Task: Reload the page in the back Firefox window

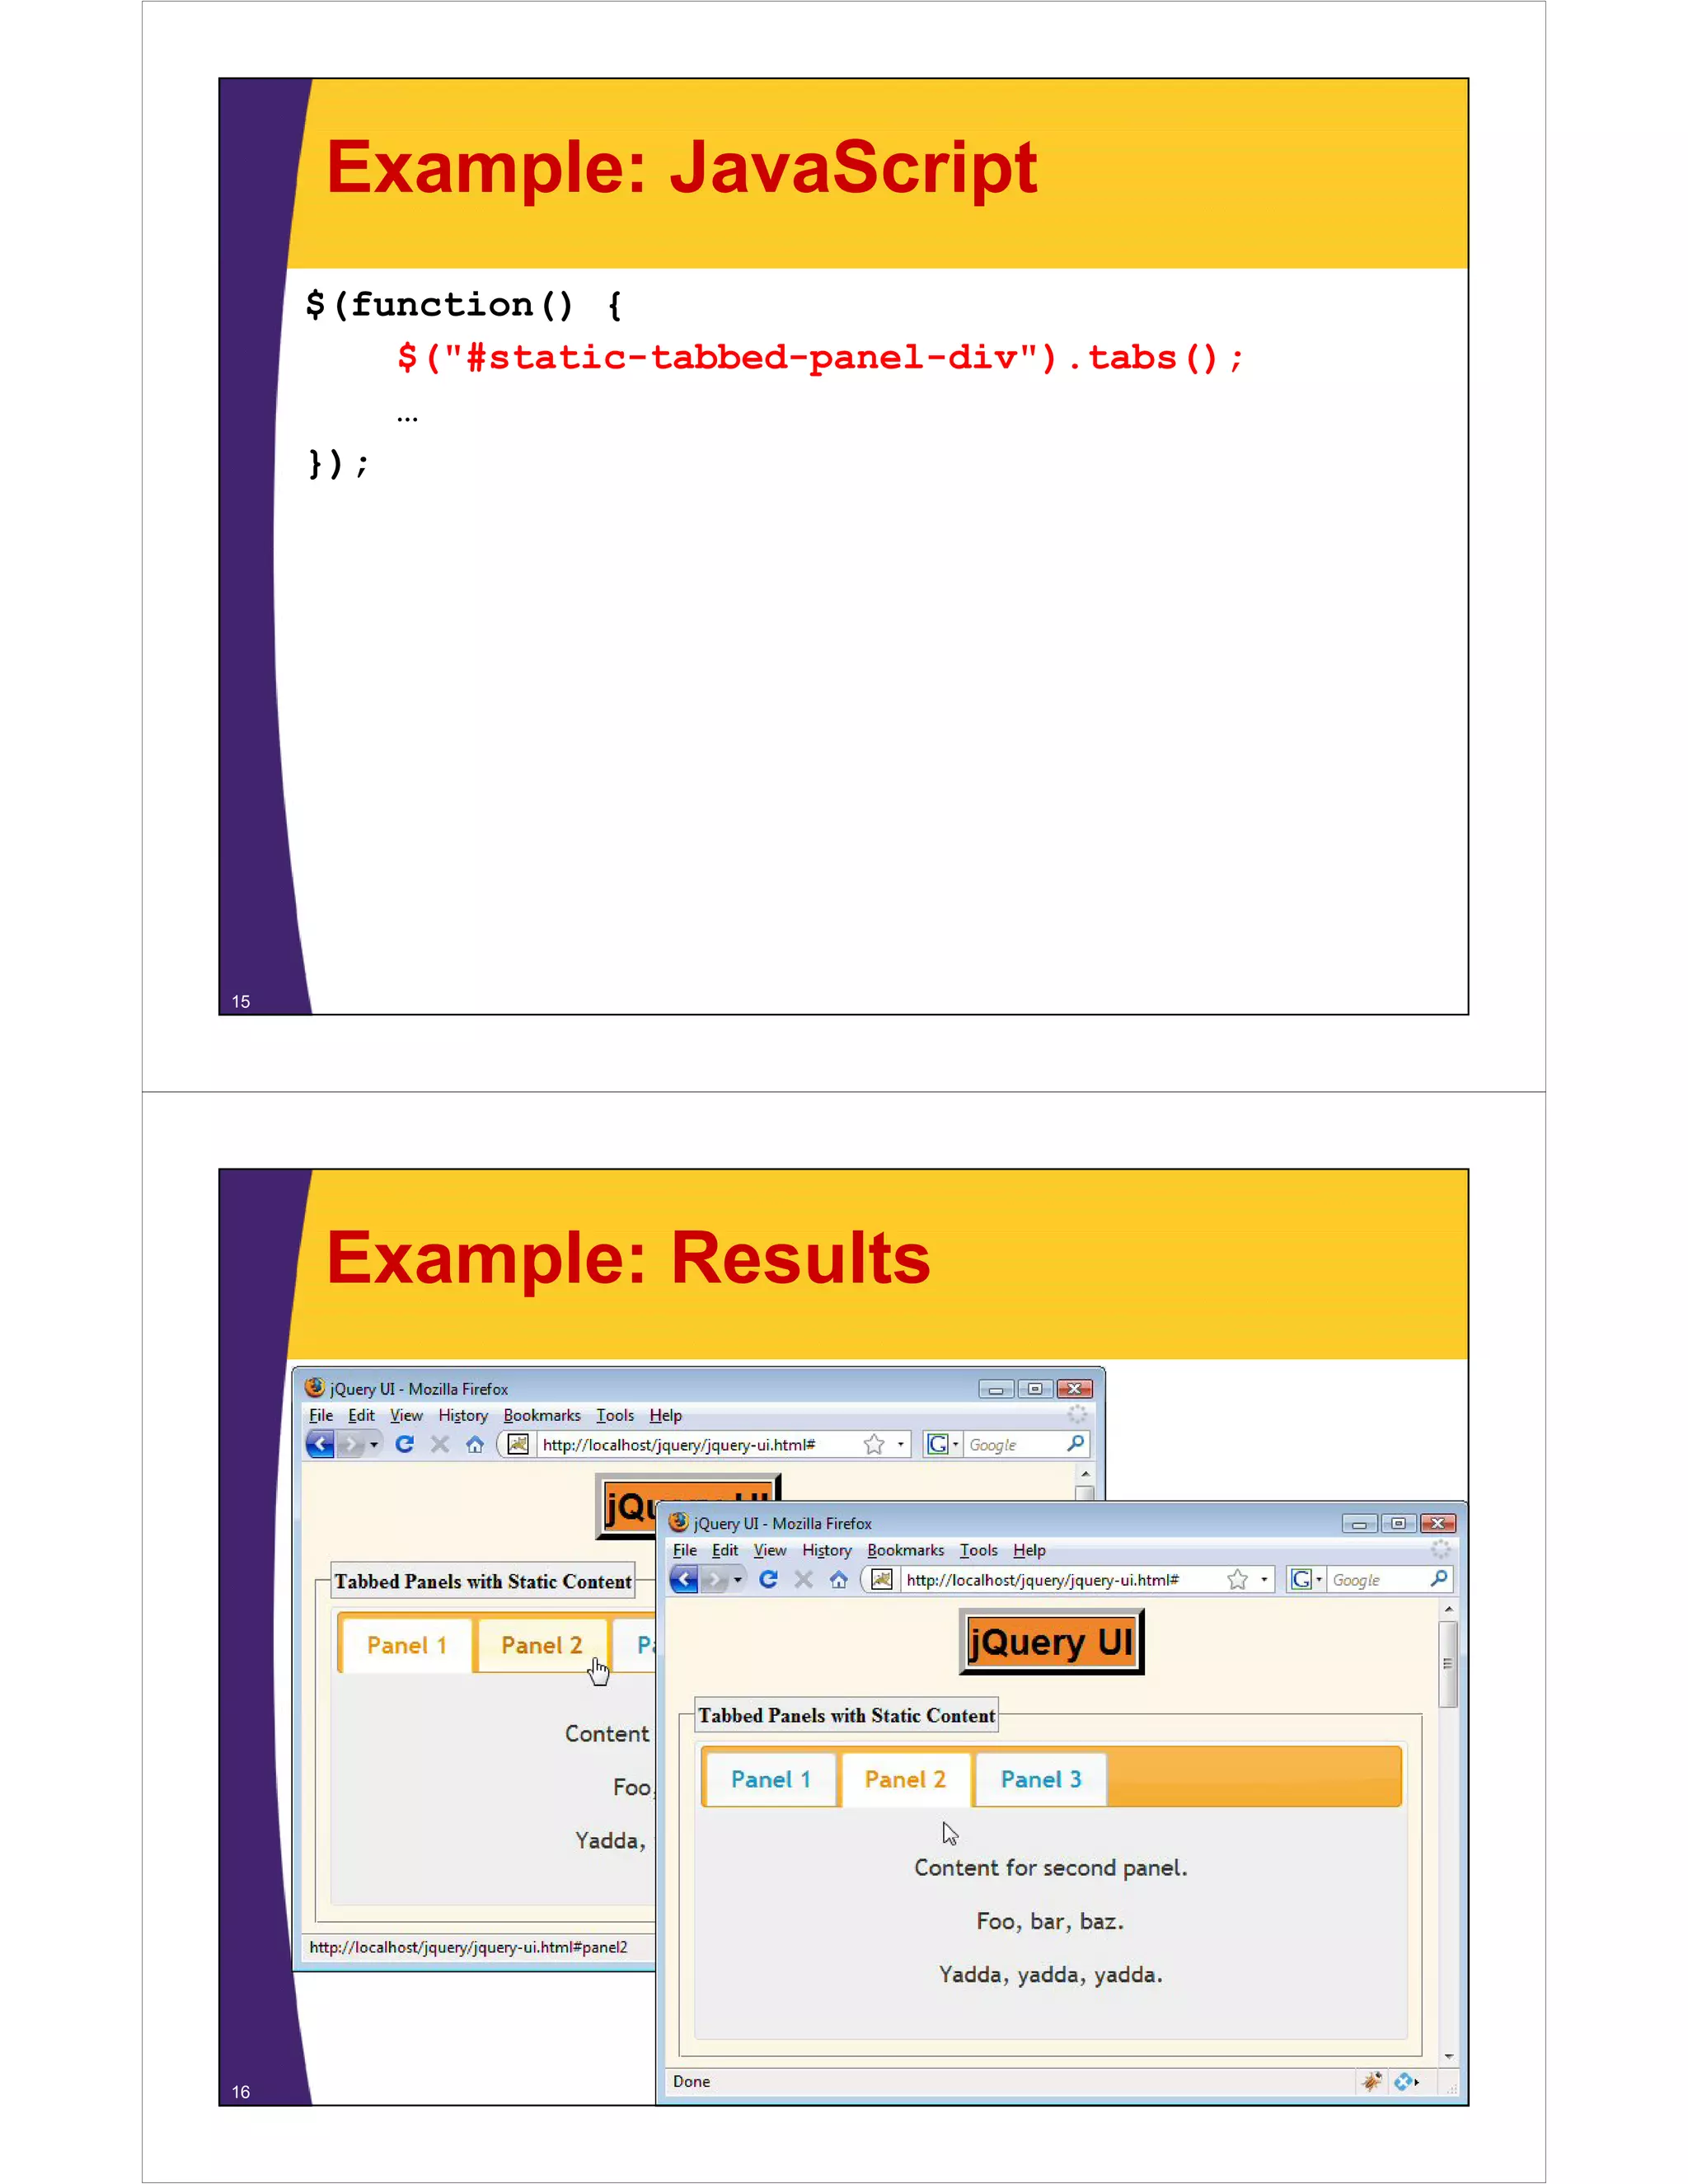Action: [x=404, y=1444]
